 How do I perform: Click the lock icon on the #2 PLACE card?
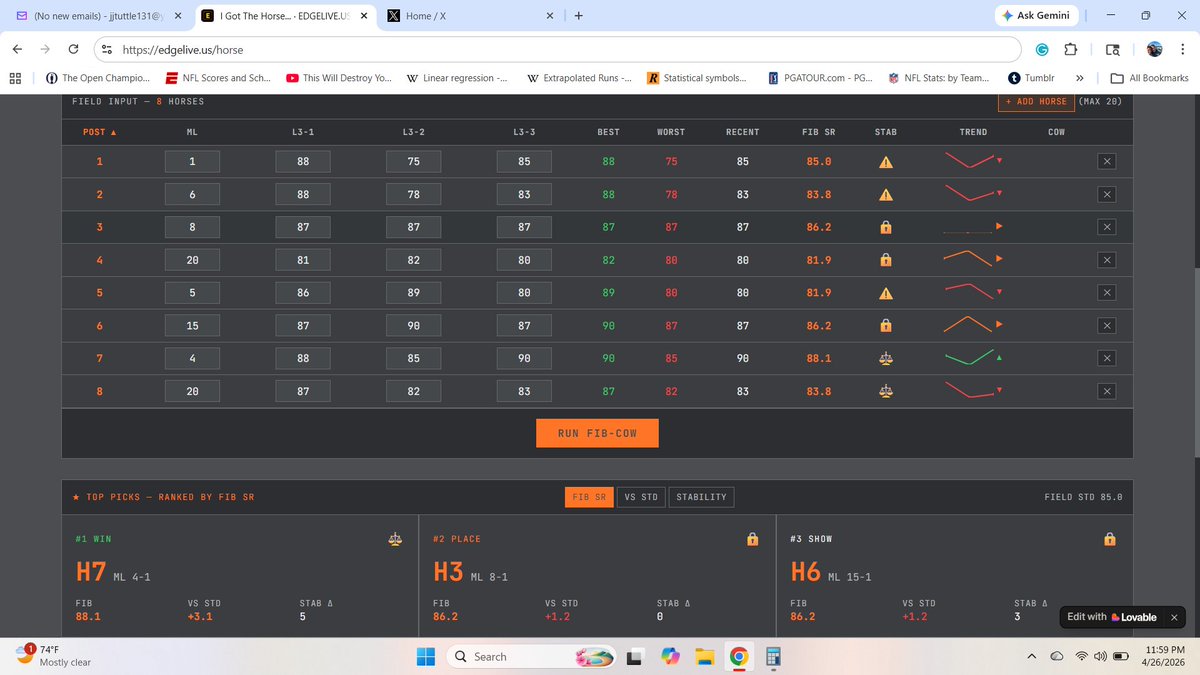(752, 538)
